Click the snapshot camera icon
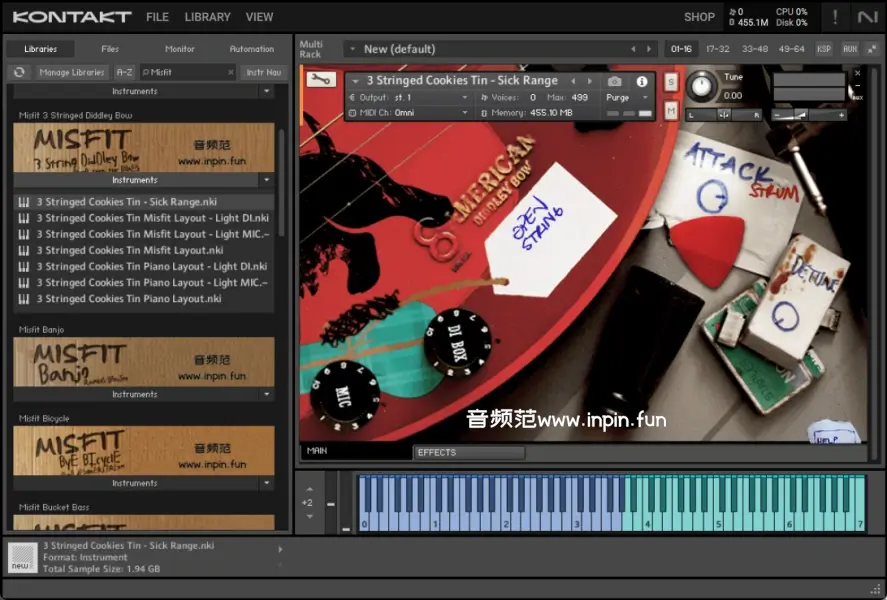 [614, 81]
